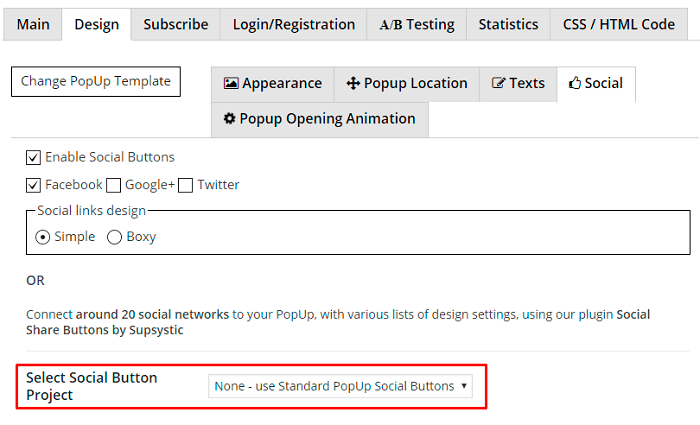This screenshot has height=425, width=700.
Task: Follow the Social Share Buttons by Supsystic link
Action: (338, 322)
